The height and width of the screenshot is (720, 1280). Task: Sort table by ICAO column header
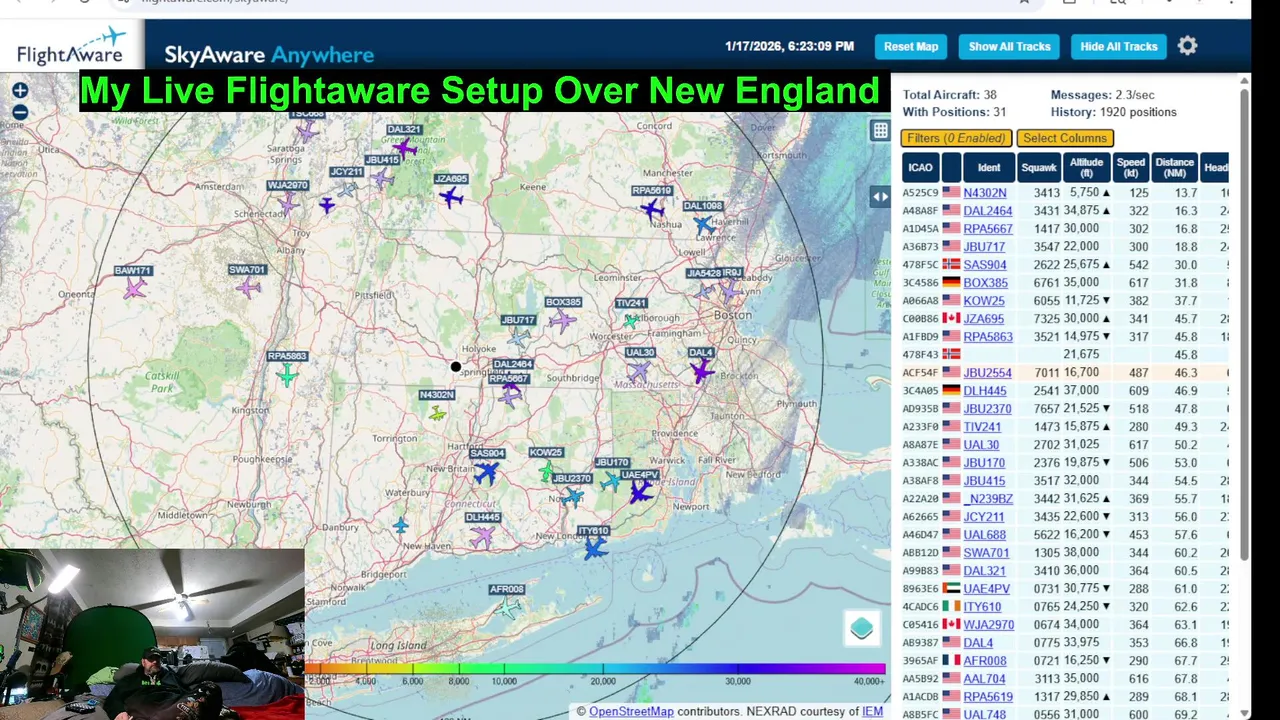pyautogui.click(x=920, y=167)
